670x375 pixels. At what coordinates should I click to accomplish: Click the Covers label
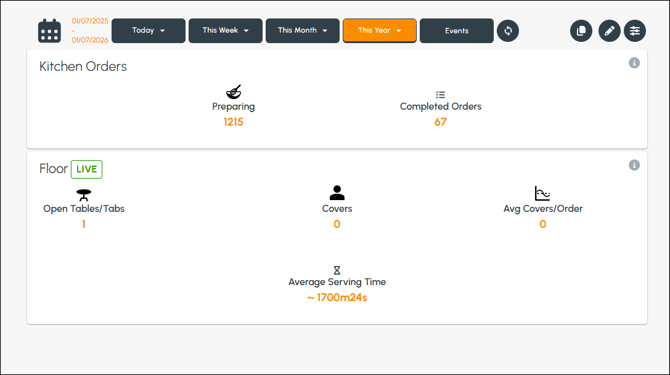click(x=337, y=209)
